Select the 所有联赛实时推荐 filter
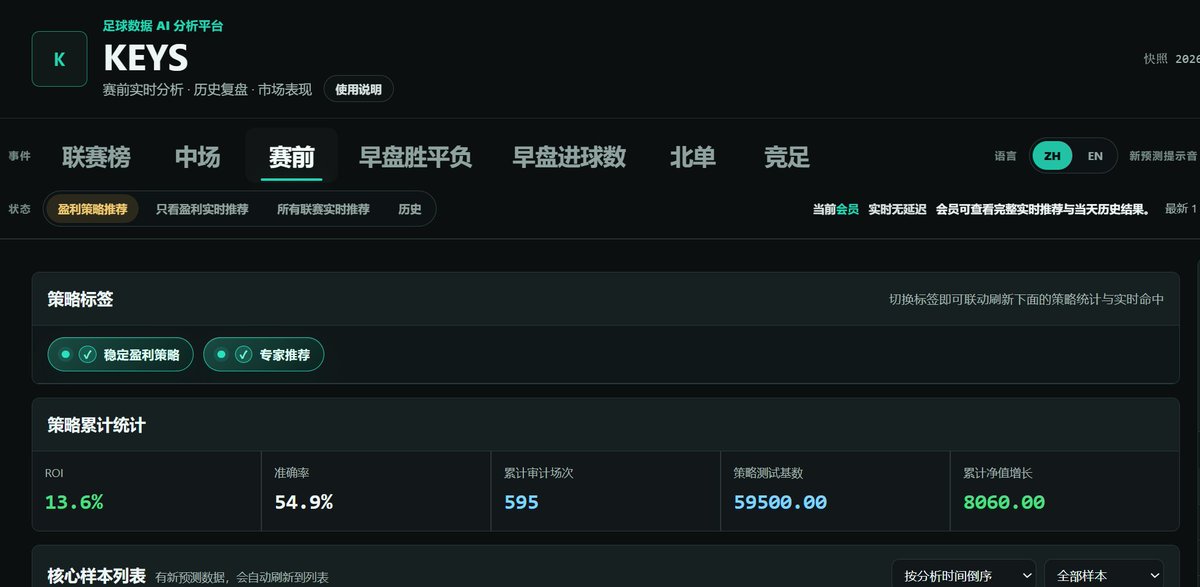 [x=323, y=209]
